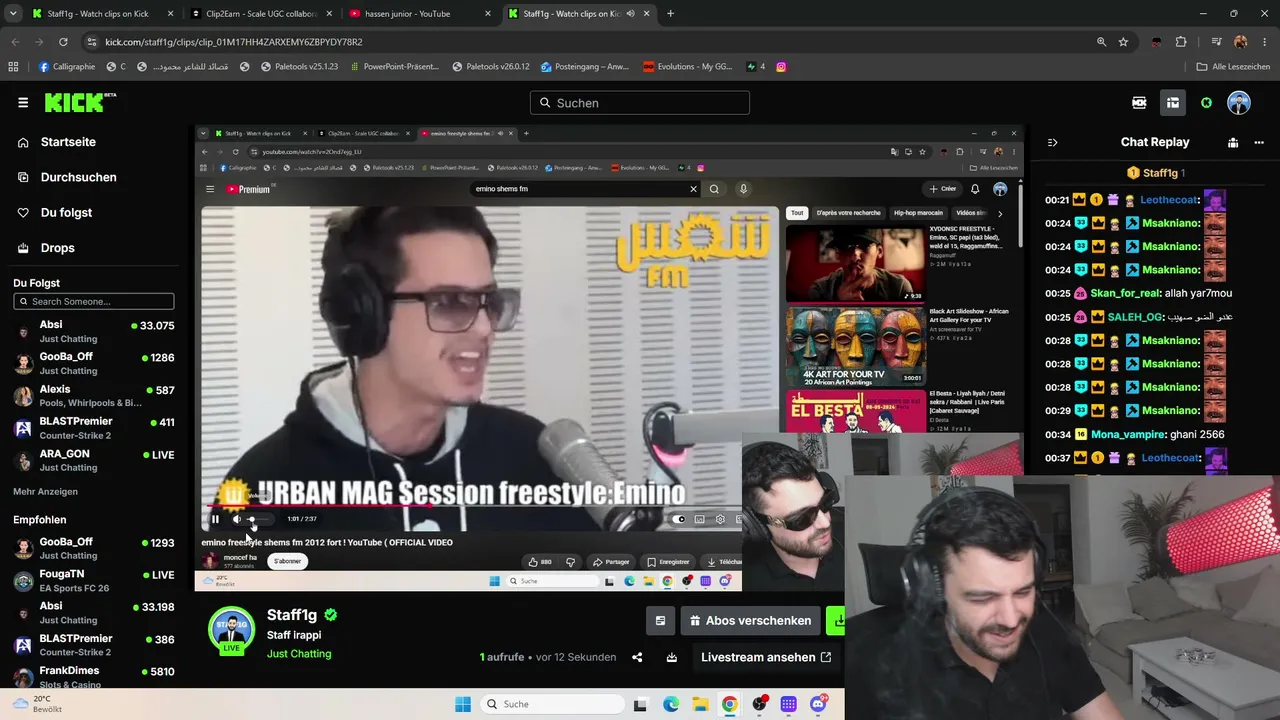Open the Posteingang bookmark
Viewport: 1280px width, 720px height.
tap(585, 67)
